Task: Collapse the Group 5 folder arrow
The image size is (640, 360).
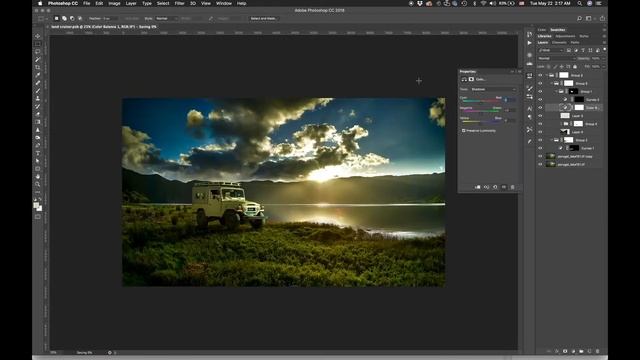Action: [x=551, y=83]
